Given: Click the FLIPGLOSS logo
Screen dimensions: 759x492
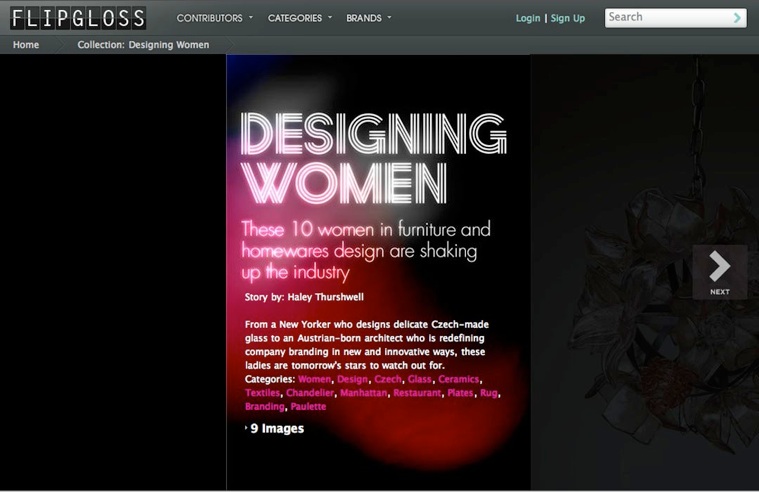Looking at the screenshot, I should tap(78, 18).
